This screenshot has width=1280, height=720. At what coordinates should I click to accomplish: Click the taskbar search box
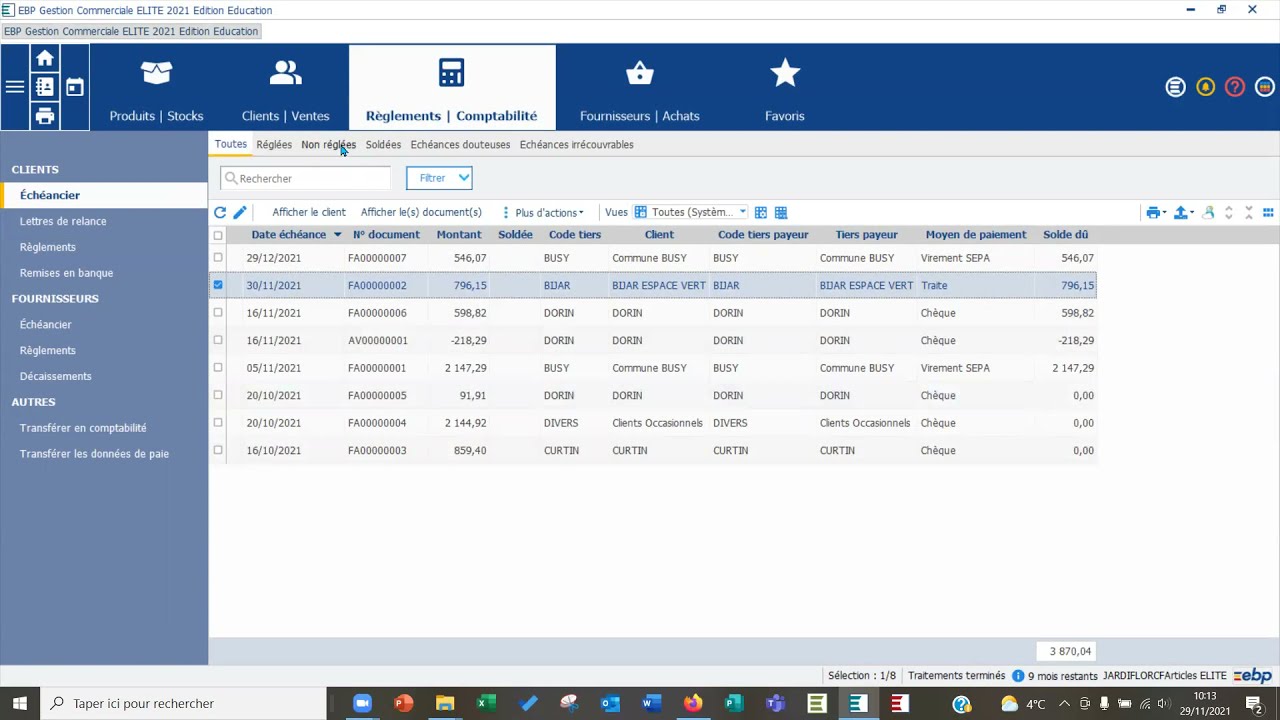183,704
